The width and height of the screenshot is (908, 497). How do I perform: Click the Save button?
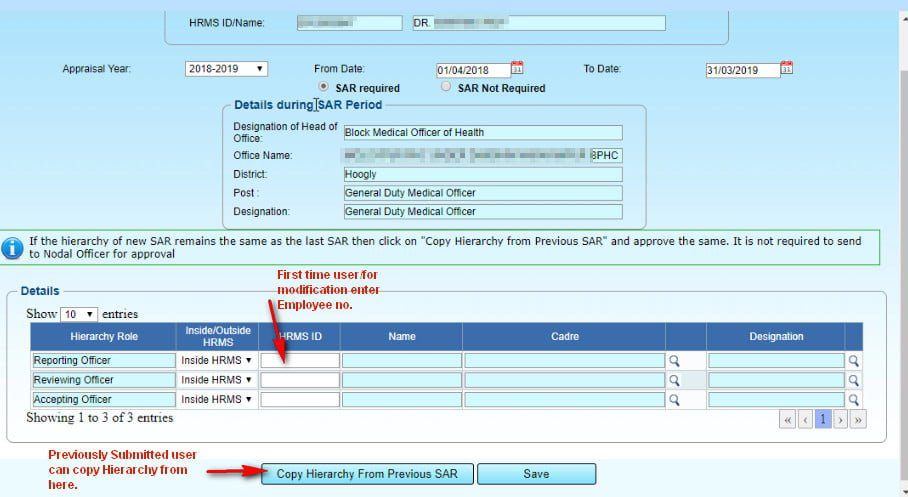(x=536, y=474)
